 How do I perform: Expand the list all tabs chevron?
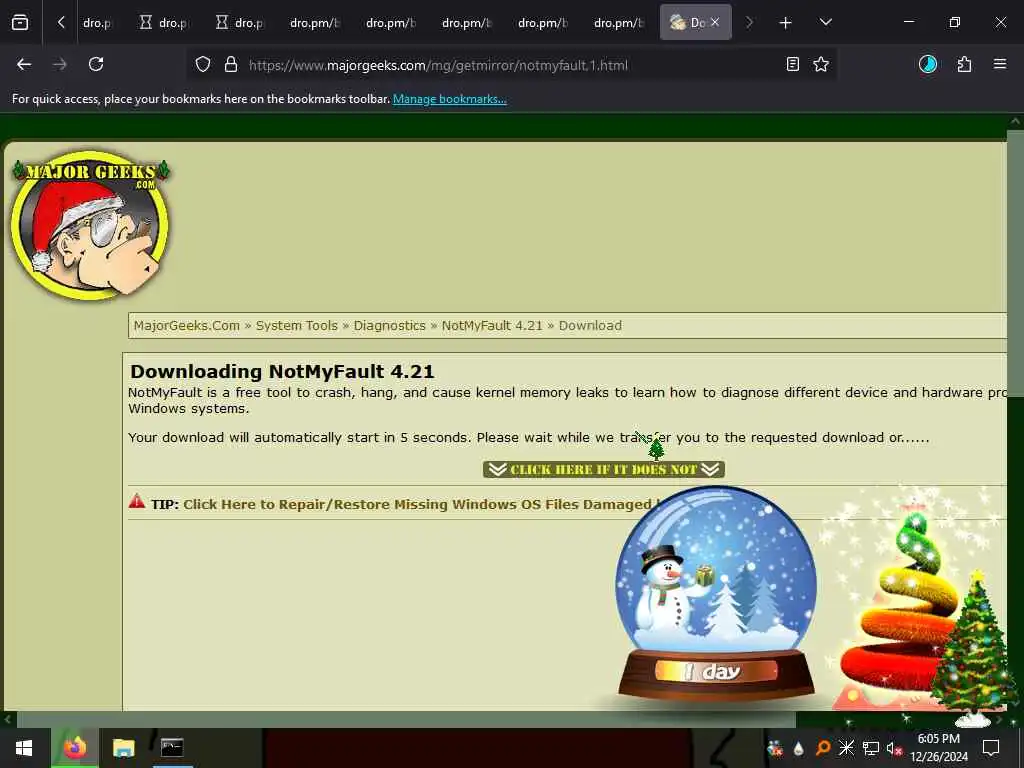pos(825,22)
